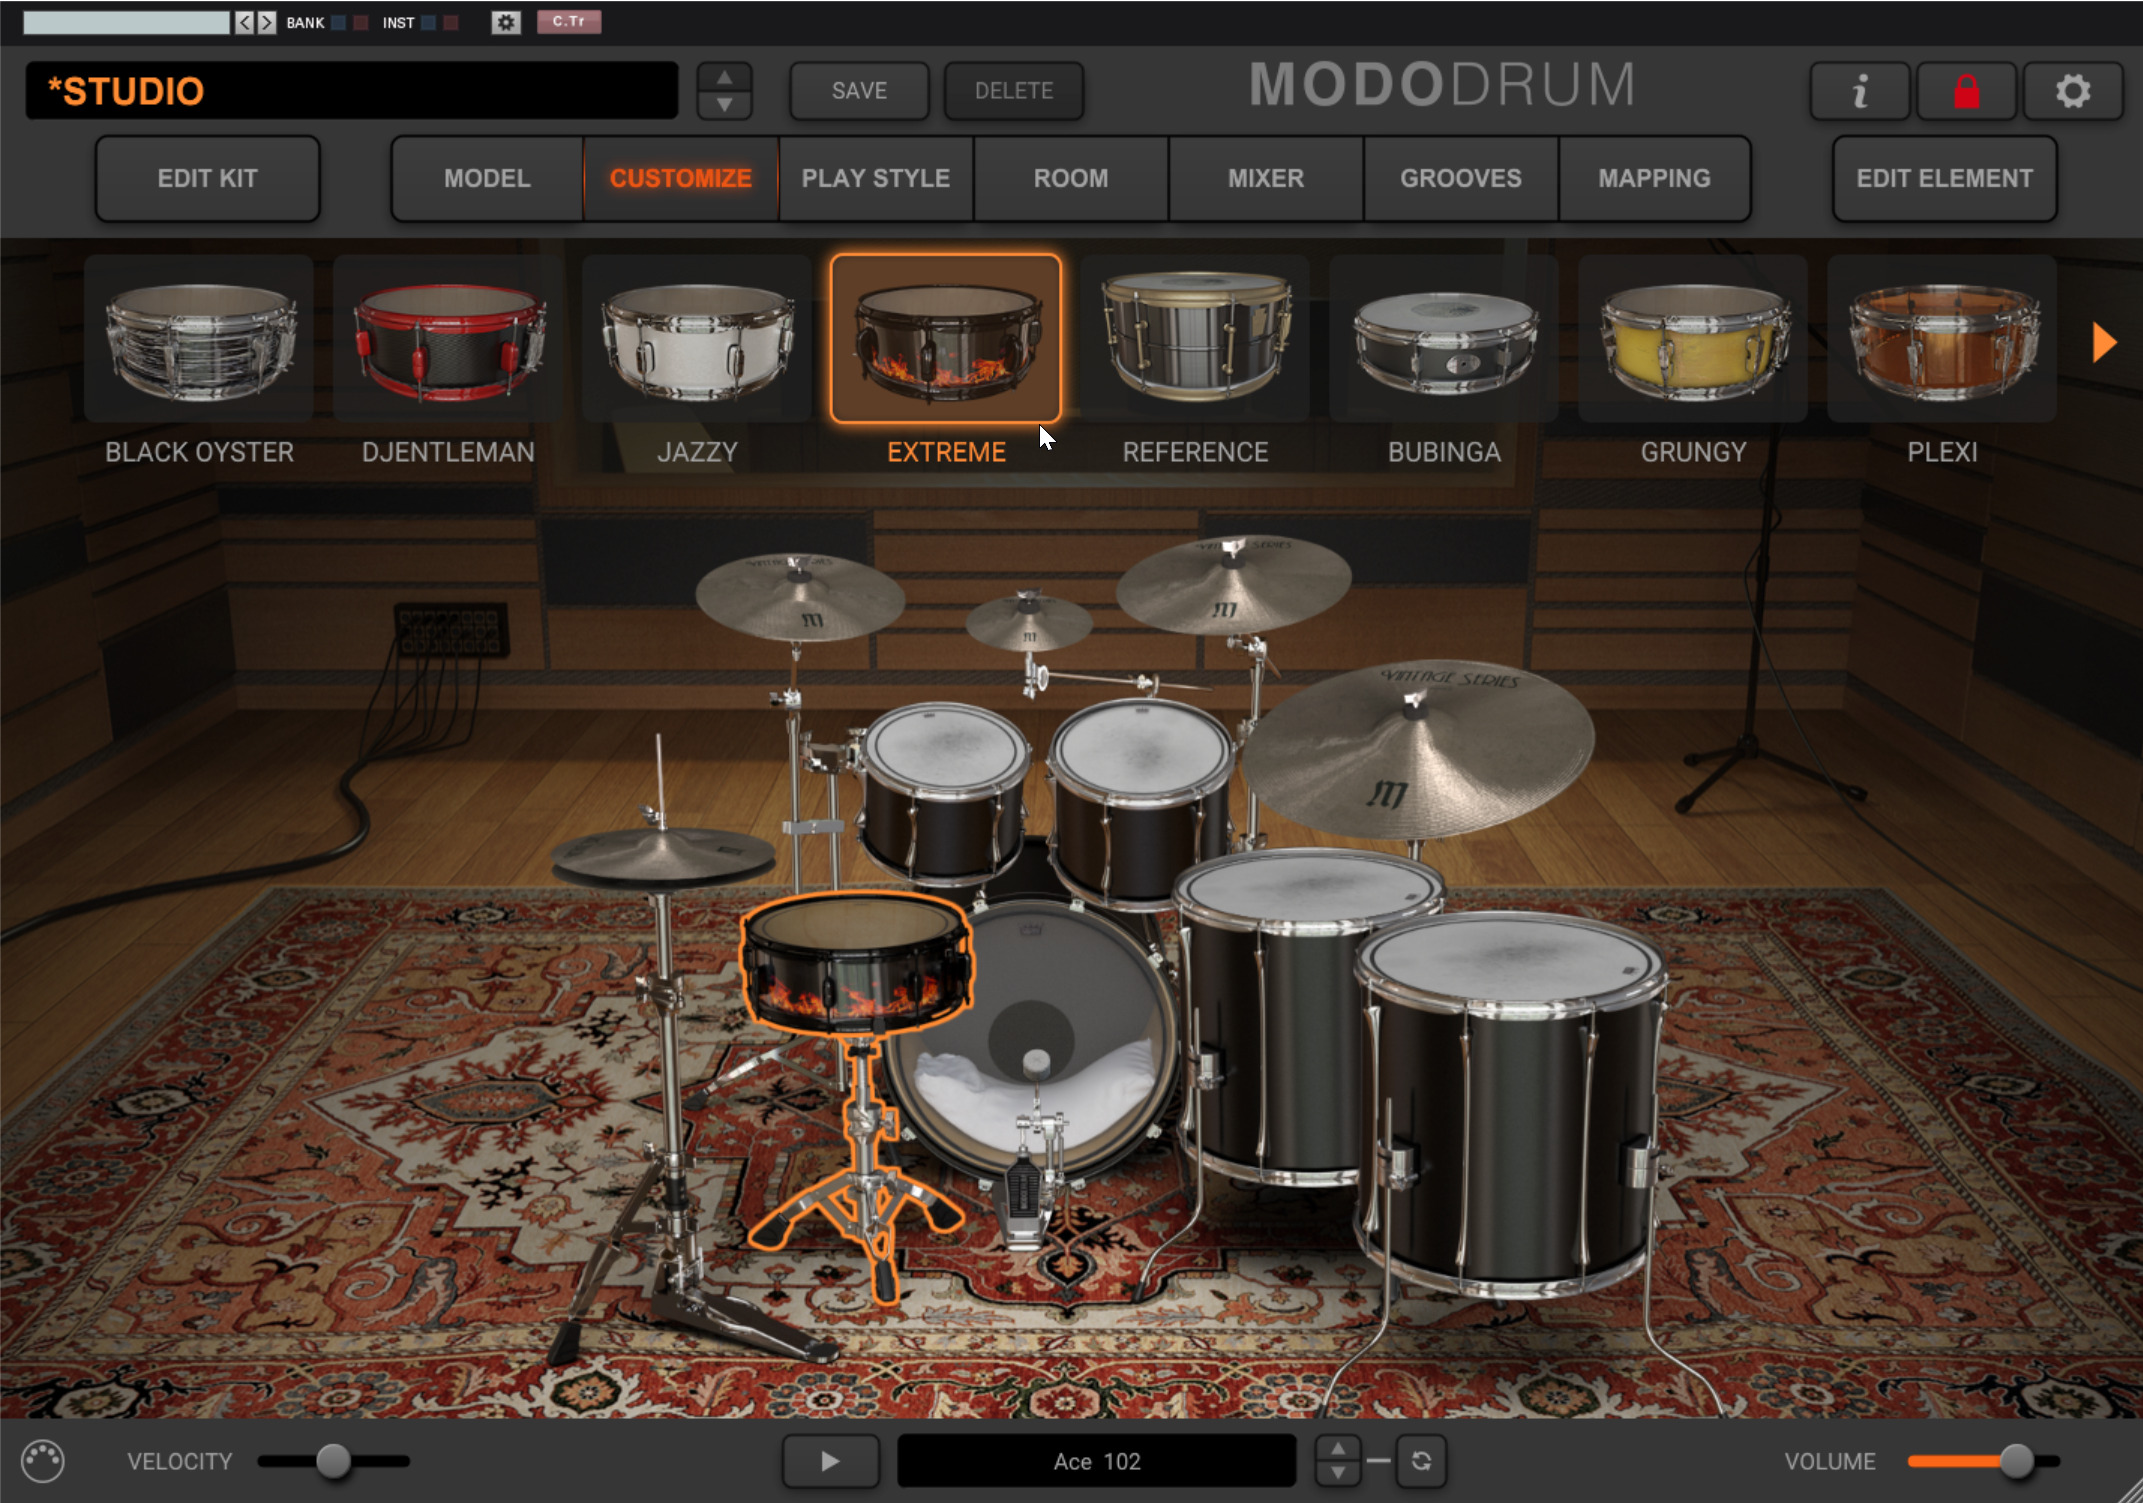Go to next host preset with right arrow
Image resolution: width=2143 pixels, height=1503 pixels.
point(266,22)
